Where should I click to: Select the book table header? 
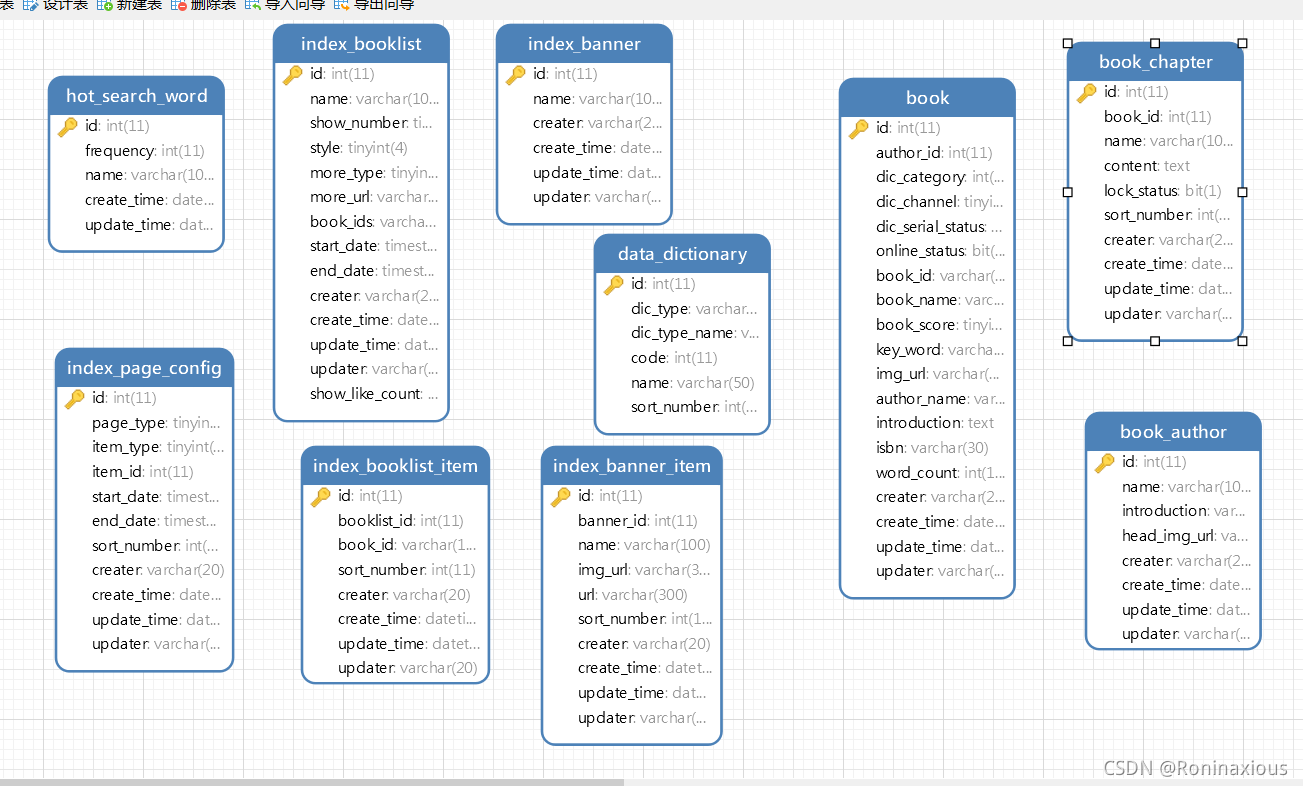tap(927, 98)
